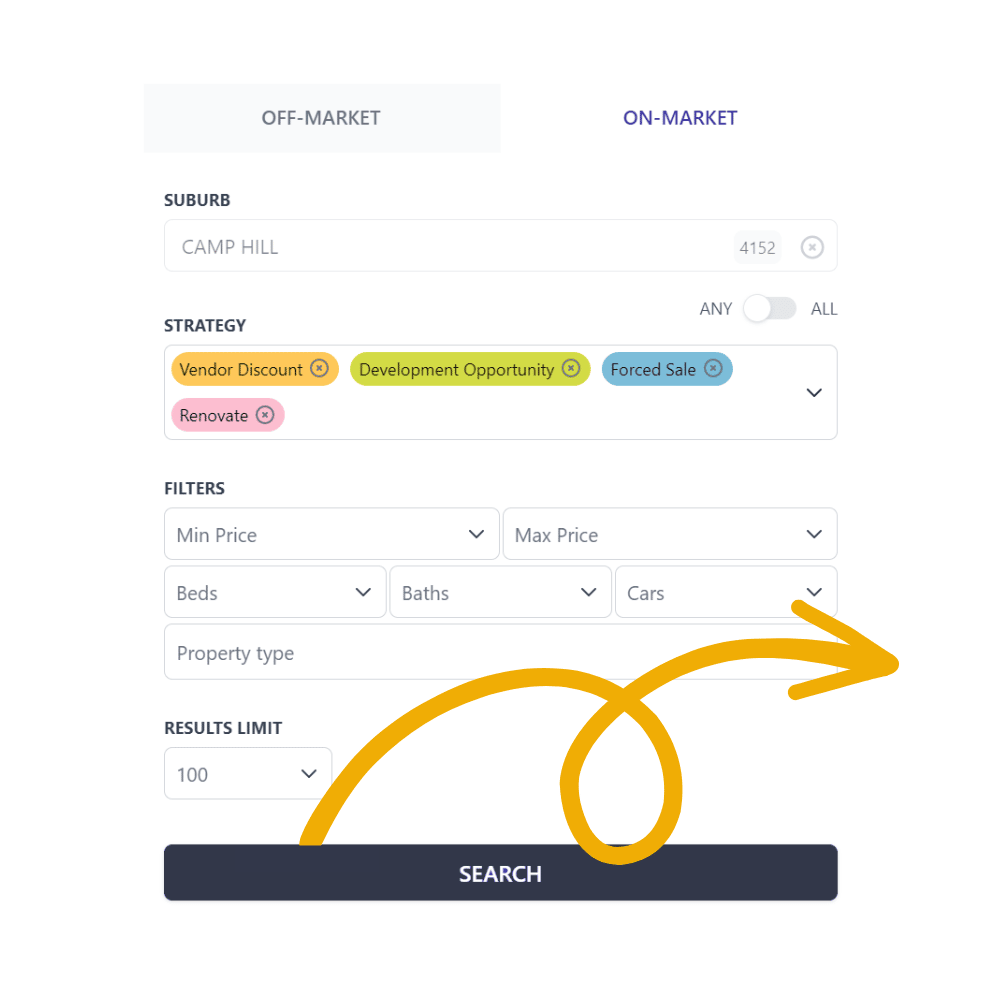Remove the Development Opportunity tag
Image resolution: width=1000 pixels, height=1000 pixels.
[571, 368]
